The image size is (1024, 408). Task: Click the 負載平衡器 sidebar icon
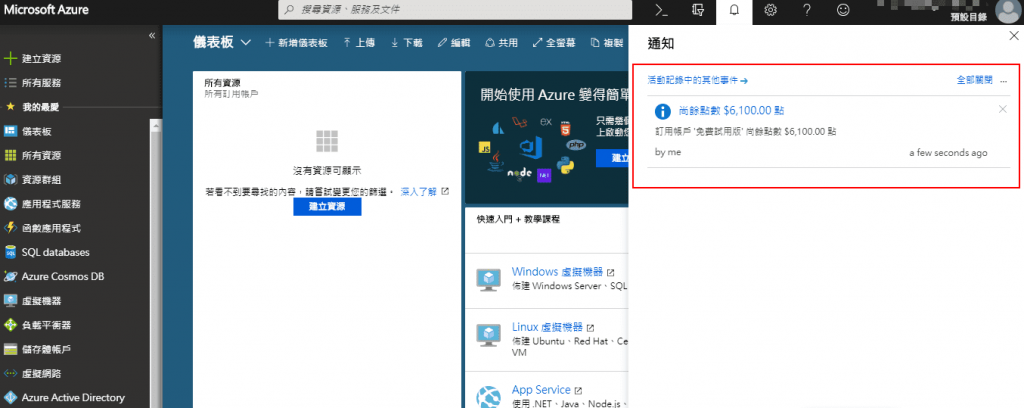[x=10, y=325]
